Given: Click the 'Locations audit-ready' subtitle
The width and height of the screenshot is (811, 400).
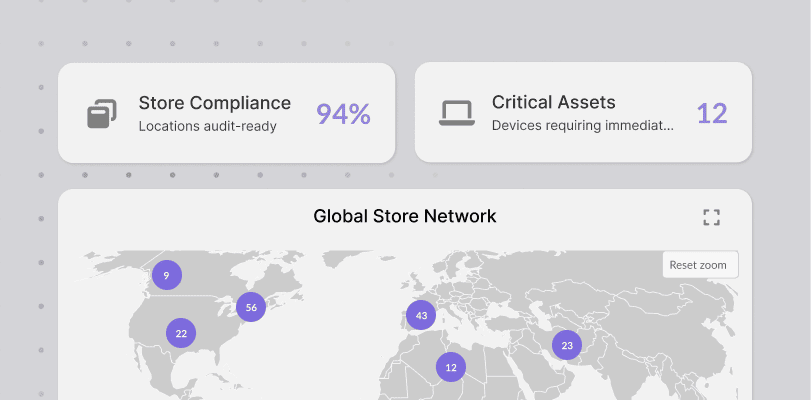Looking at the screenshot, I should [207, 126].
